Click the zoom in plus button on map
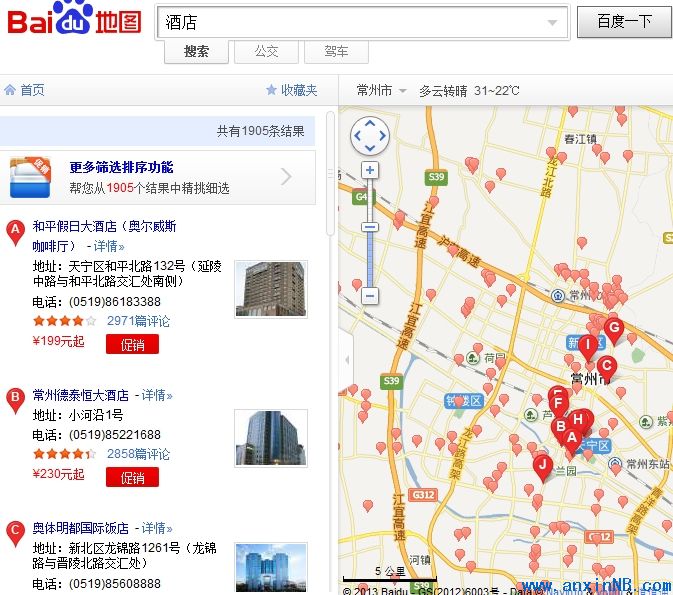673x595 pixels. 370,171
